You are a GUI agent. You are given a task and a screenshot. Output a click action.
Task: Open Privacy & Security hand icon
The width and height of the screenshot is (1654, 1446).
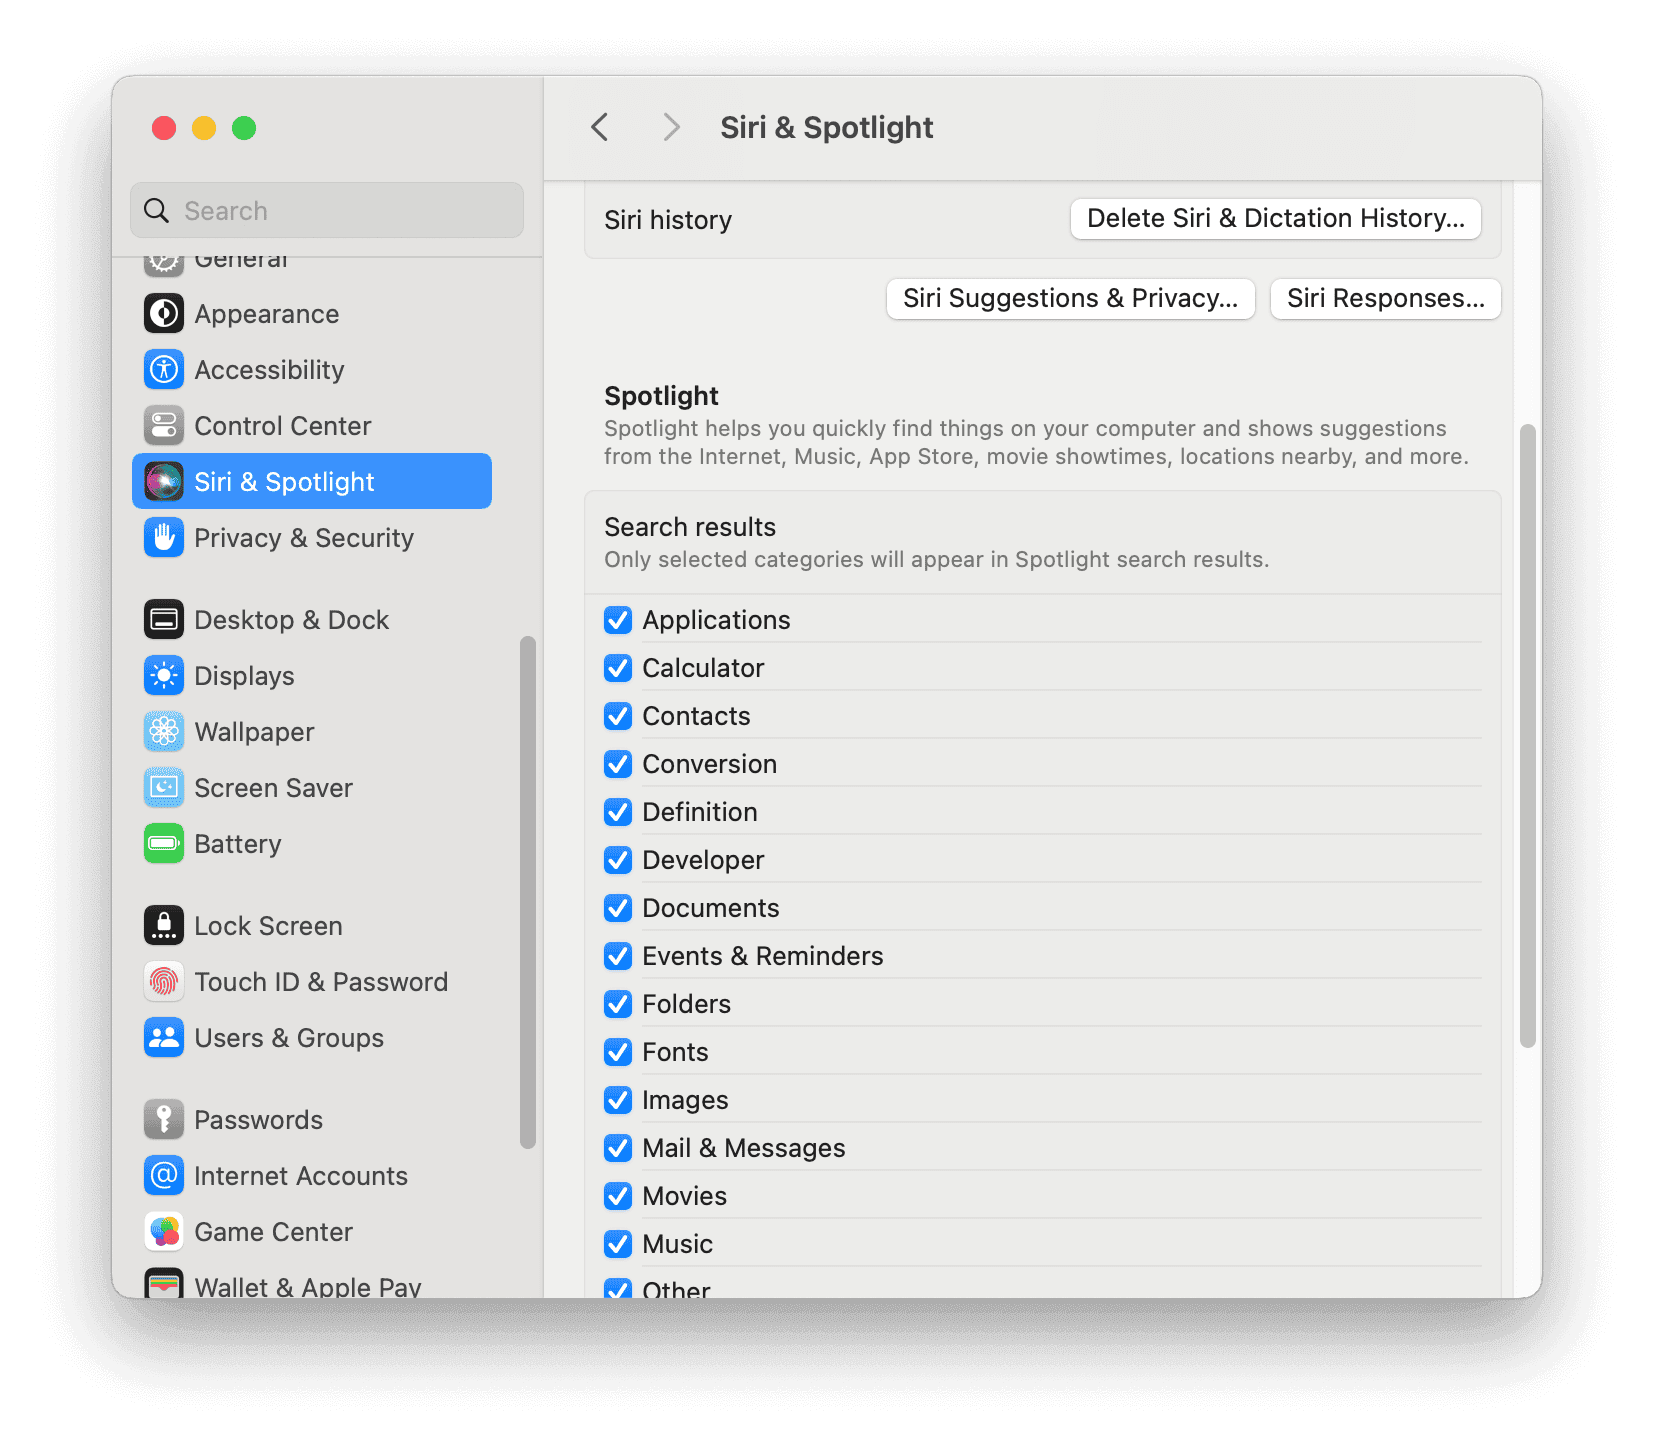[x=164, y=538]
